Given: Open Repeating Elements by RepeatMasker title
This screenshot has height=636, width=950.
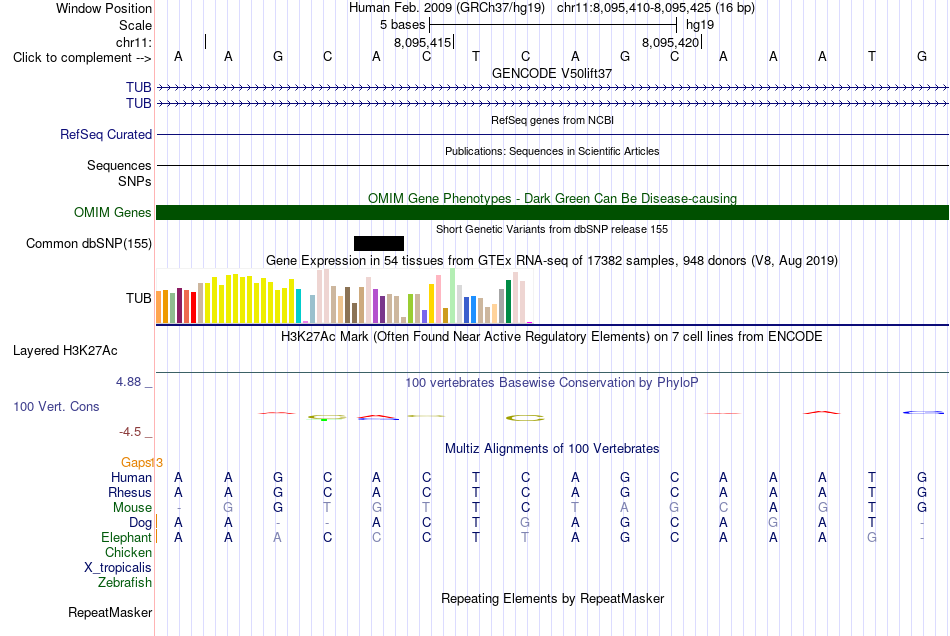Looking at the screenshot, I should coord(552,599).
